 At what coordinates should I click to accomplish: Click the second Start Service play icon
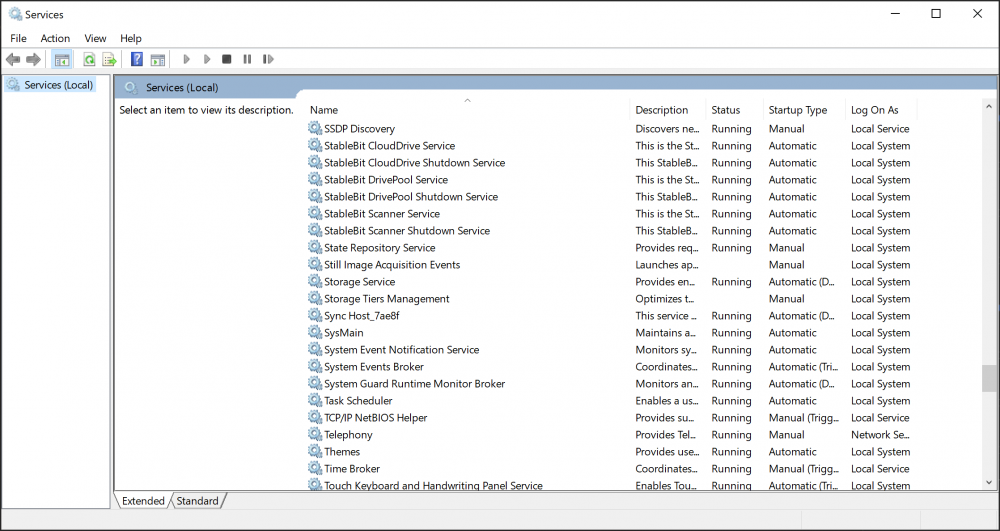tap(207, 59)
